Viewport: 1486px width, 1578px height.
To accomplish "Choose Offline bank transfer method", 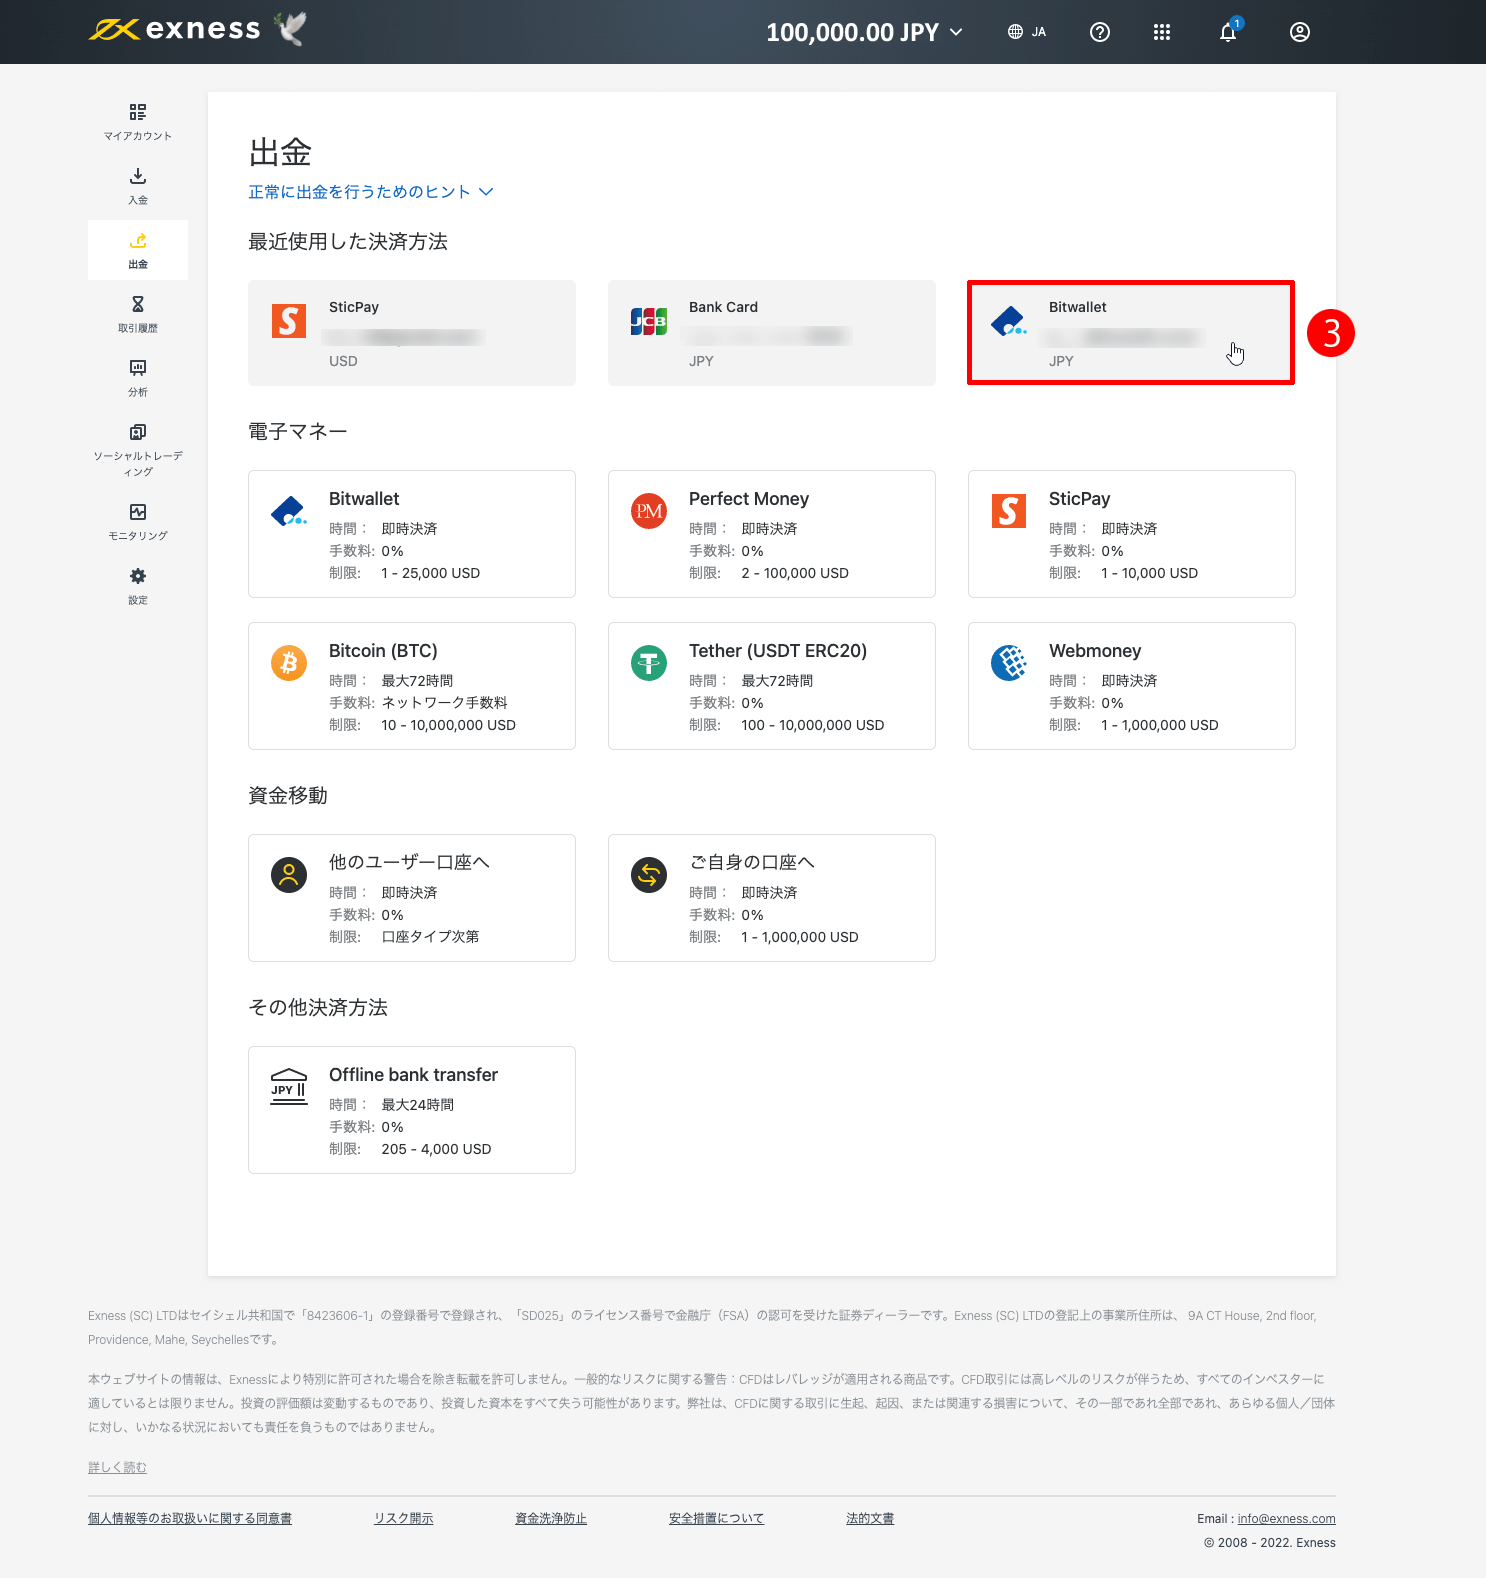I will click(412, 1110).
